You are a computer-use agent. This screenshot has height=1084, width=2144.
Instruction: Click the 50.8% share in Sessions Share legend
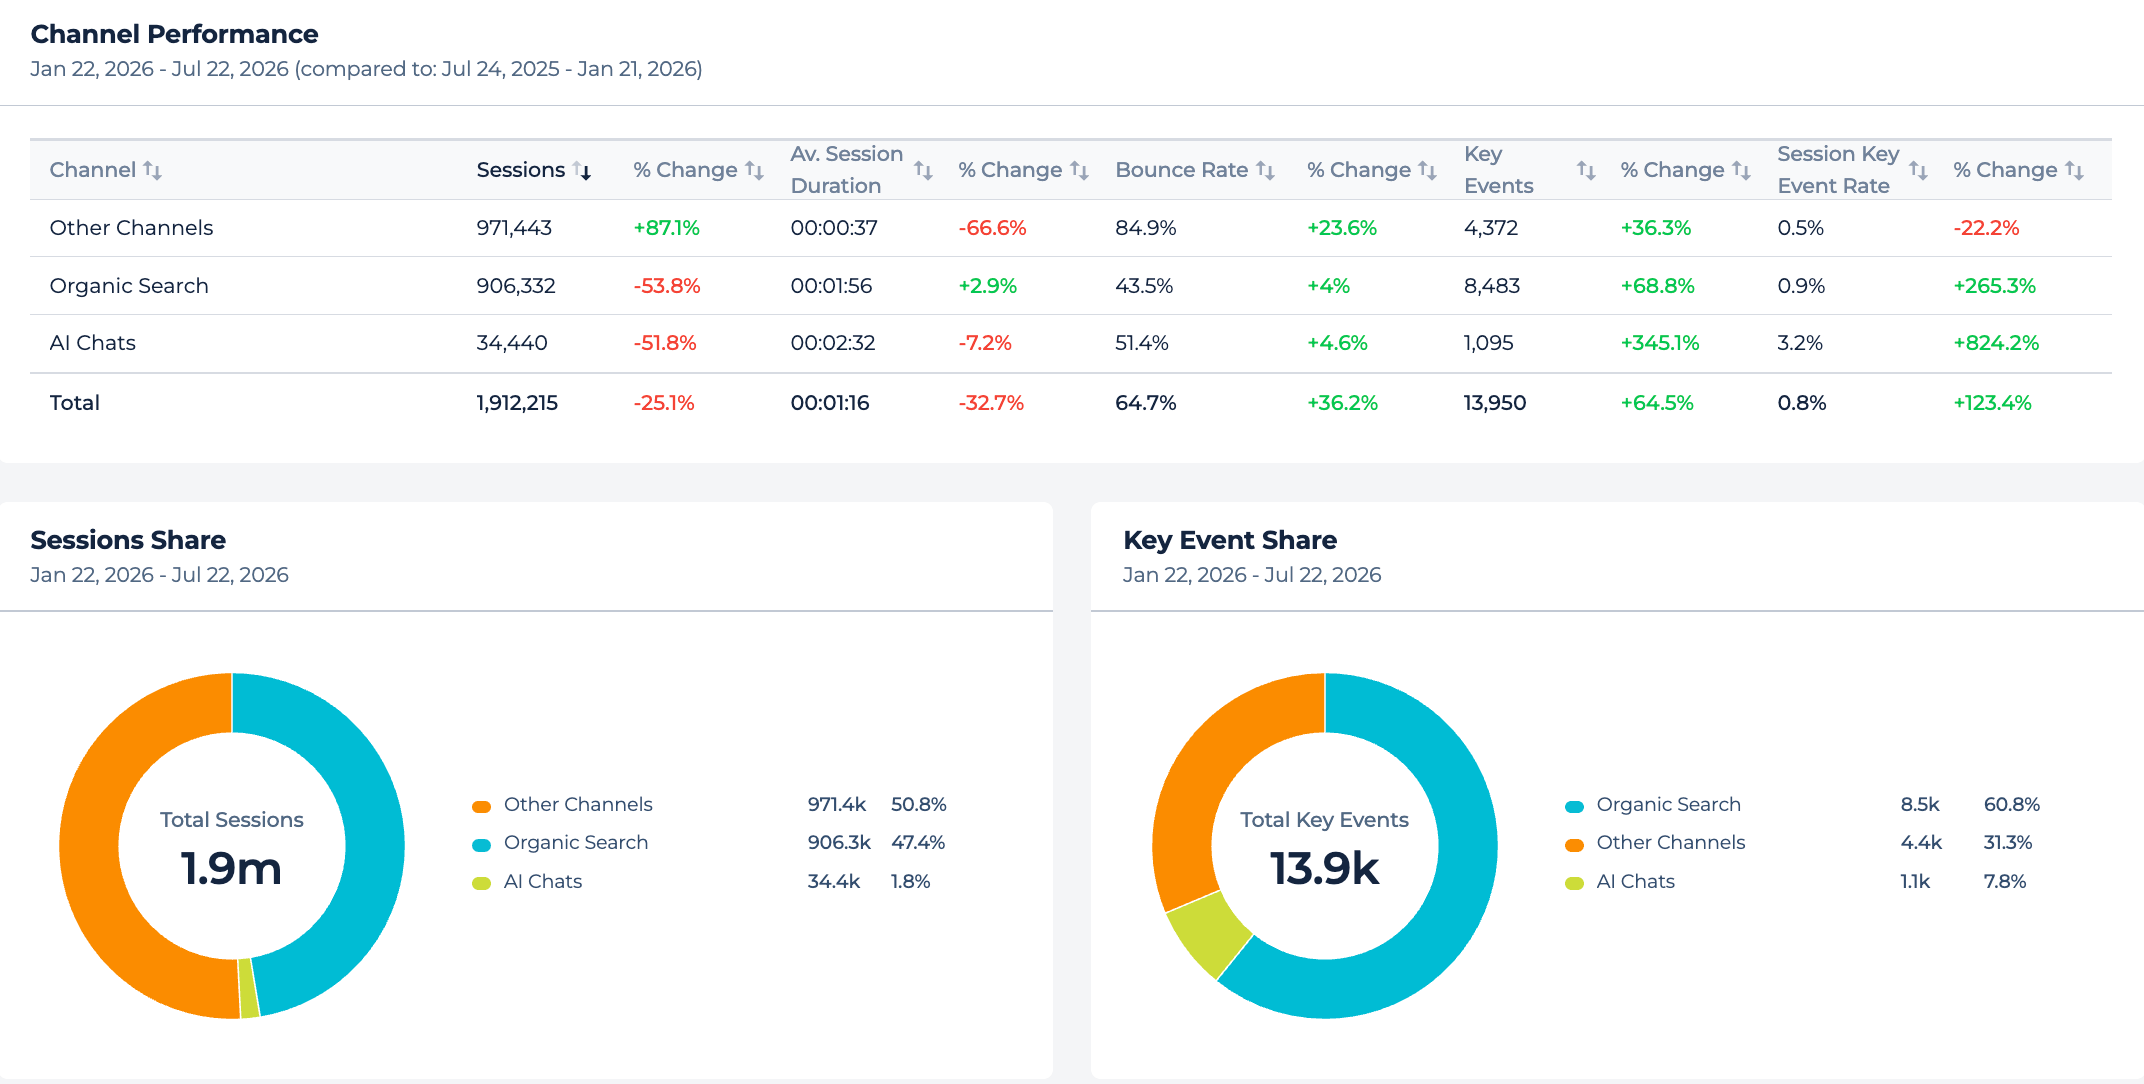coord(919,805)
